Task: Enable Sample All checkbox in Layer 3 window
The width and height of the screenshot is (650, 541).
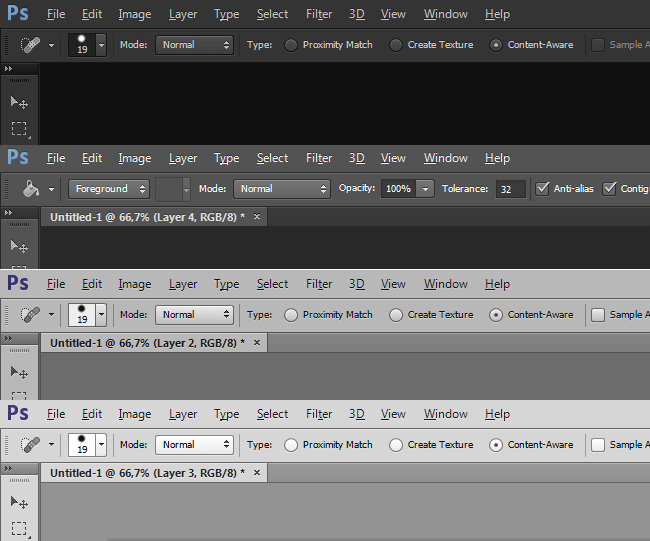Action: point(598,445)
